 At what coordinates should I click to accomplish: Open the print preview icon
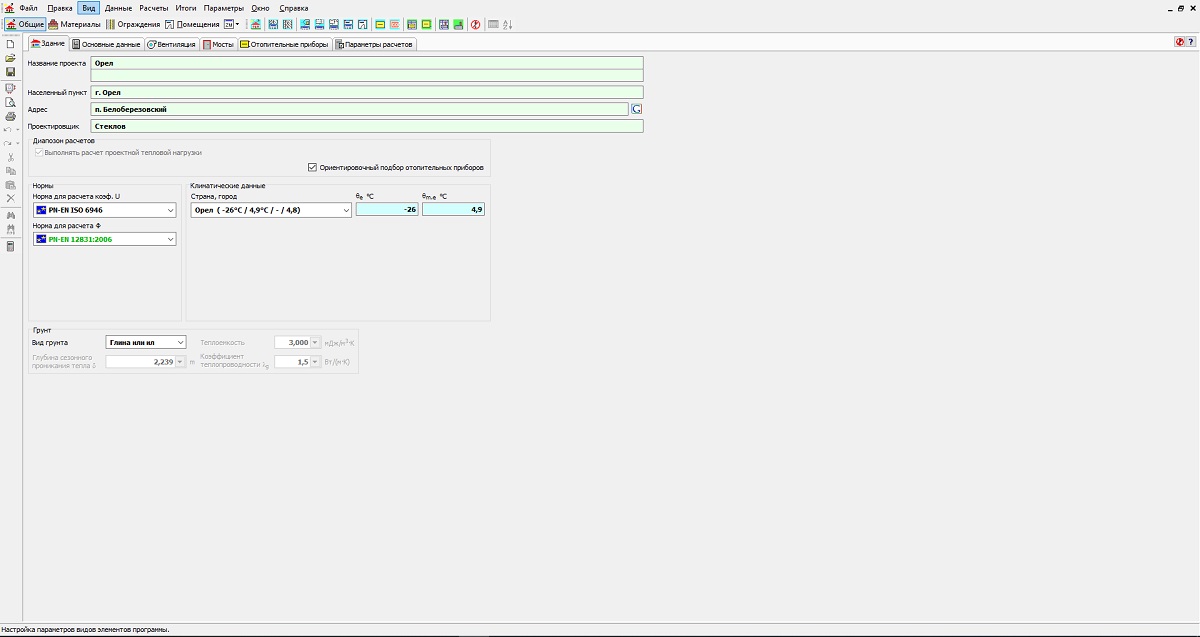pyautogui.click(x=10, y=102)
